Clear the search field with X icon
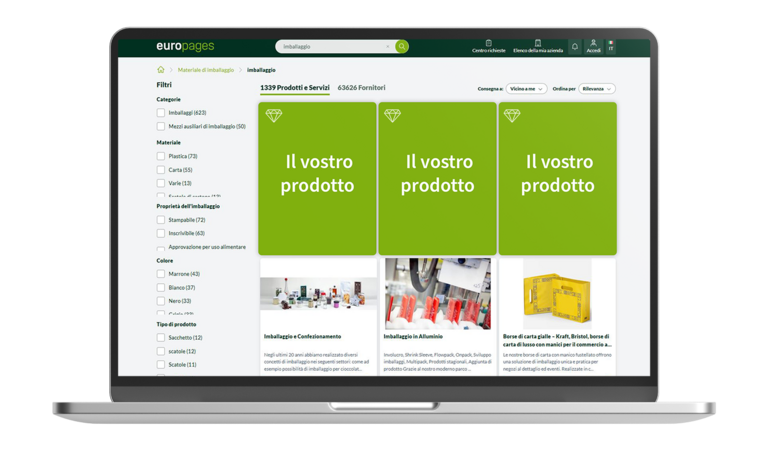Image resolution: width=768 pixels, height=451 pixels. pyautogui.click(x=388, y=46)
